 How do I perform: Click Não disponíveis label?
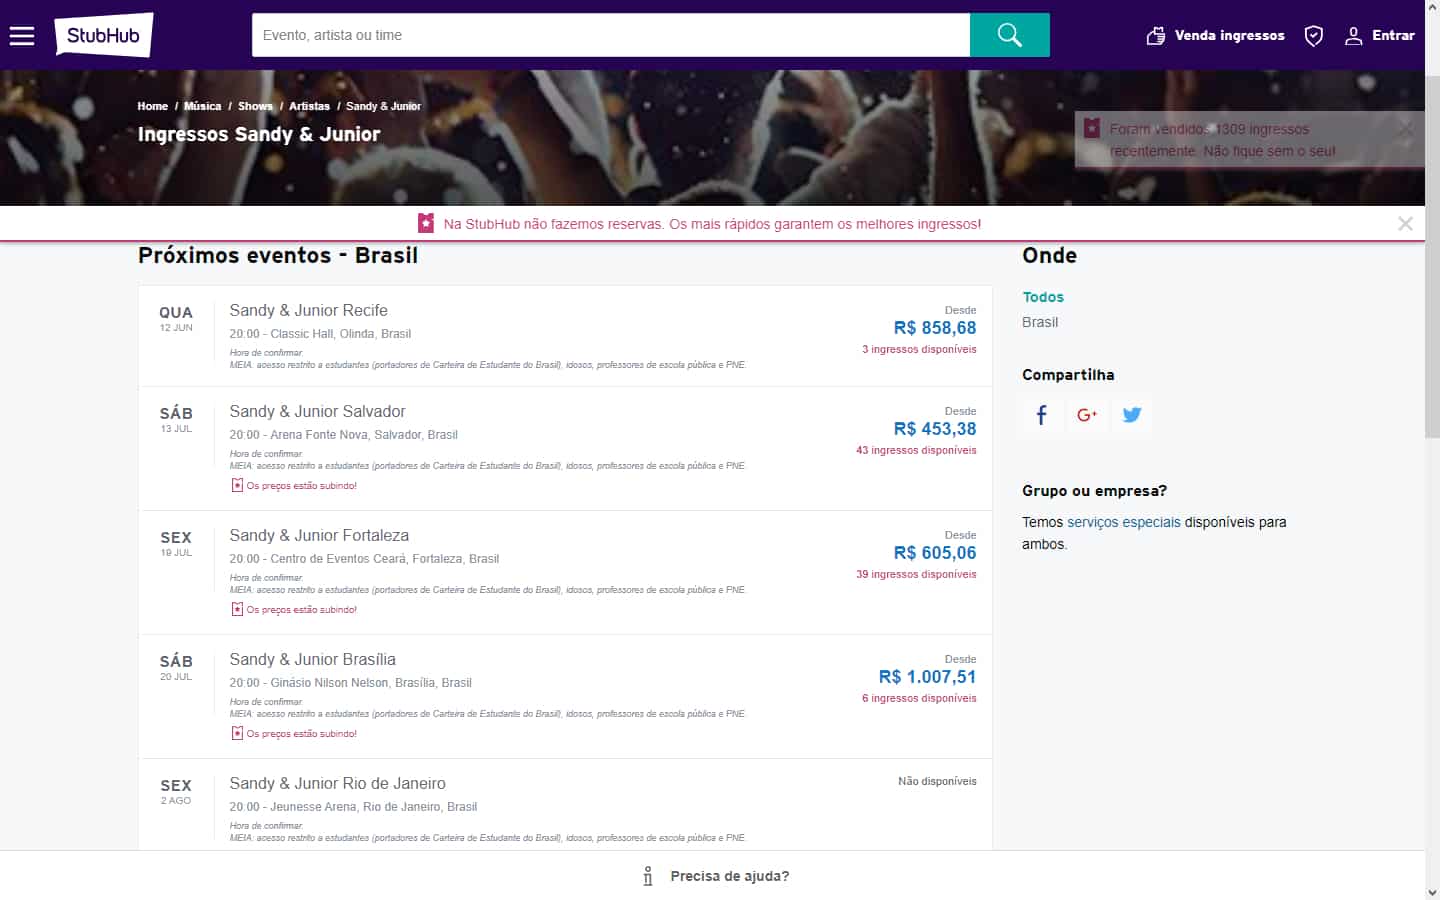coord(937,782)
